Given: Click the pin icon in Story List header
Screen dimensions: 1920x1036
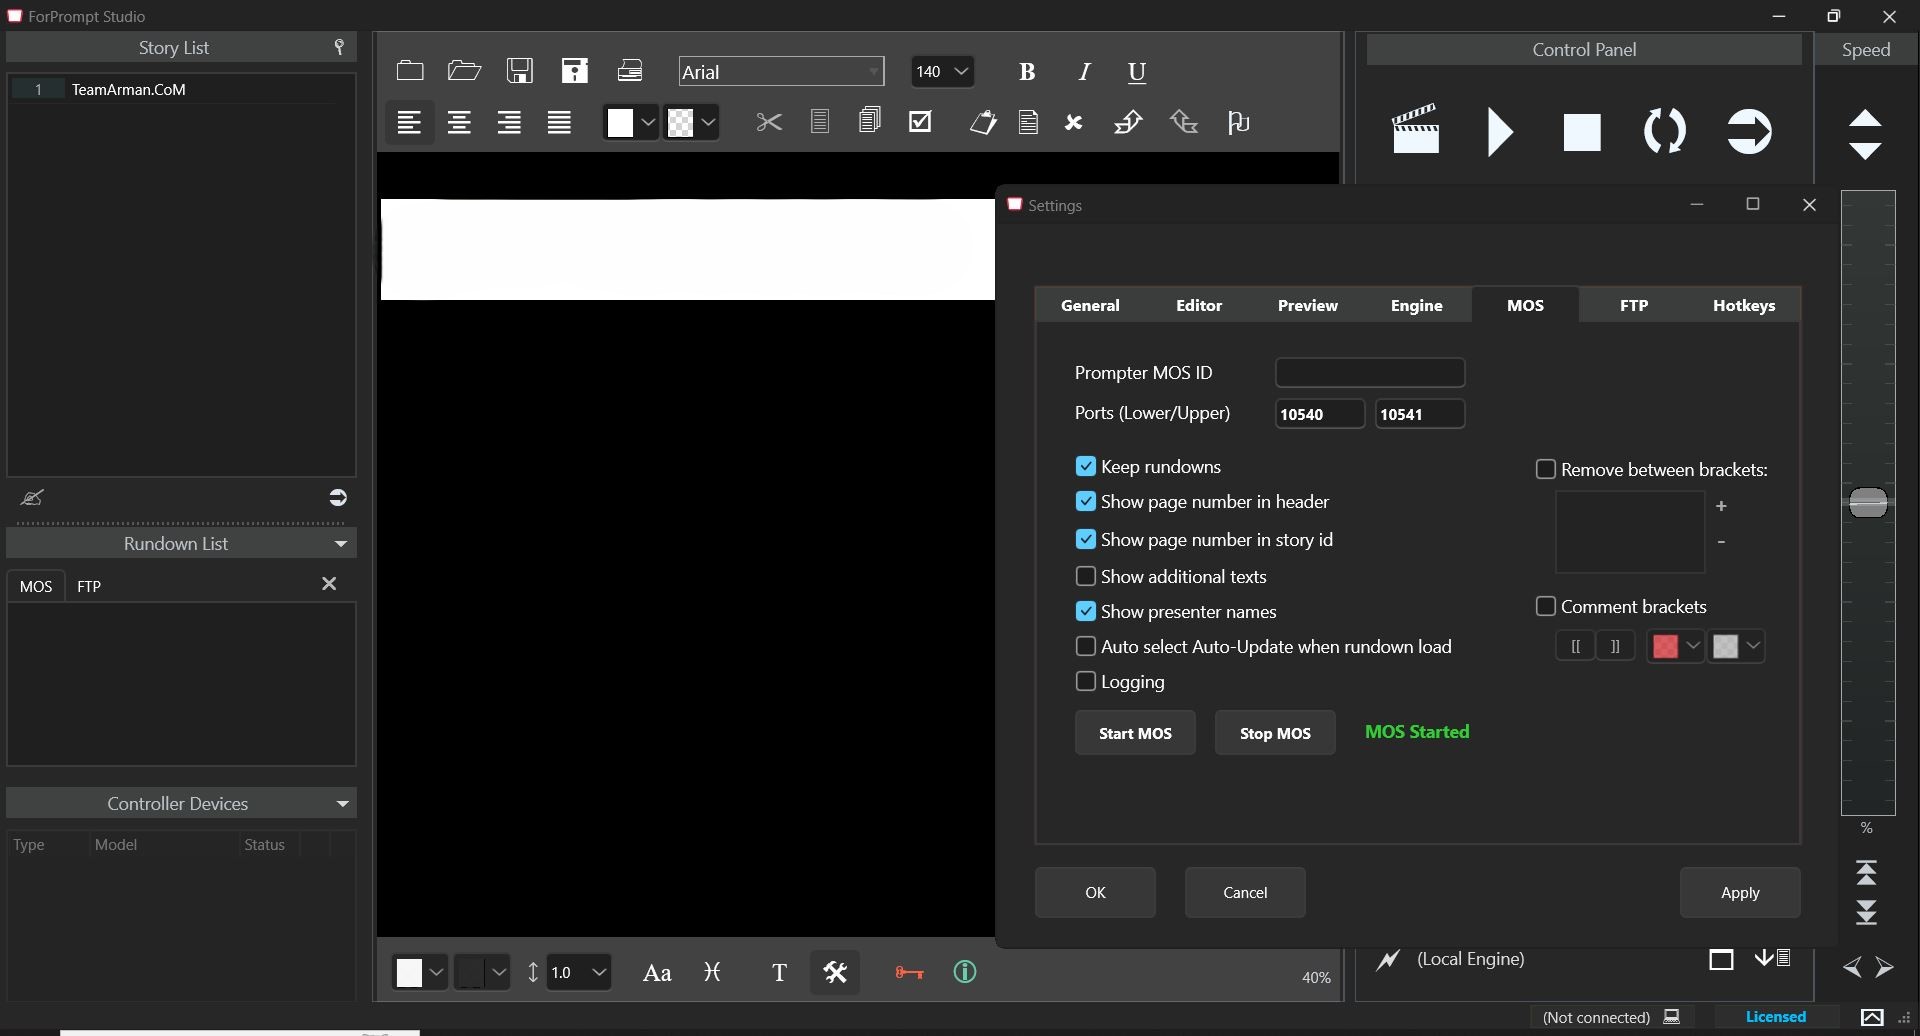Looking at the screenshot, I should tap(339, 47).
